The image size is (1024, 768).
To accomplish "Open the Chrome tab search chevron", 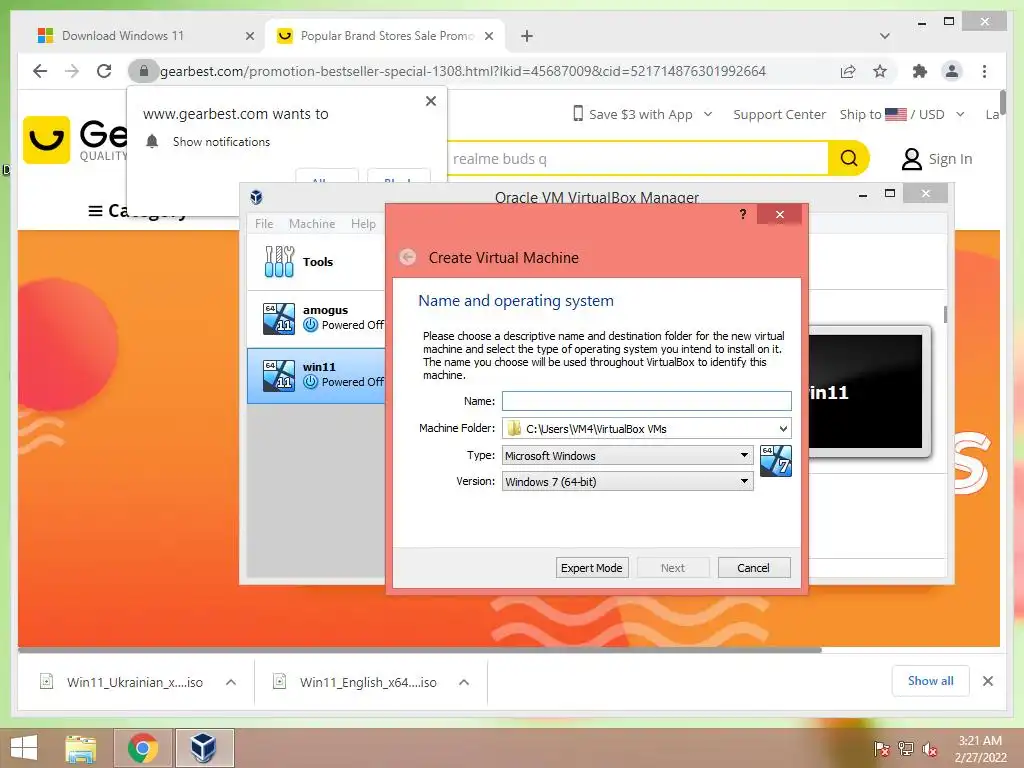I will click(884, 36).
